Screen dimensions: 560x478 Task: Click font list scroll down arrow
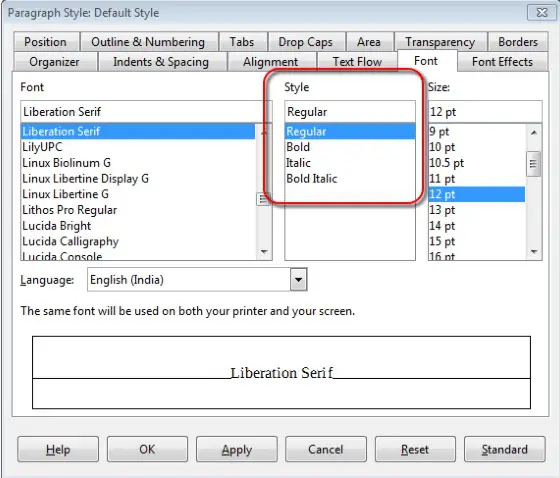point(264,252)
